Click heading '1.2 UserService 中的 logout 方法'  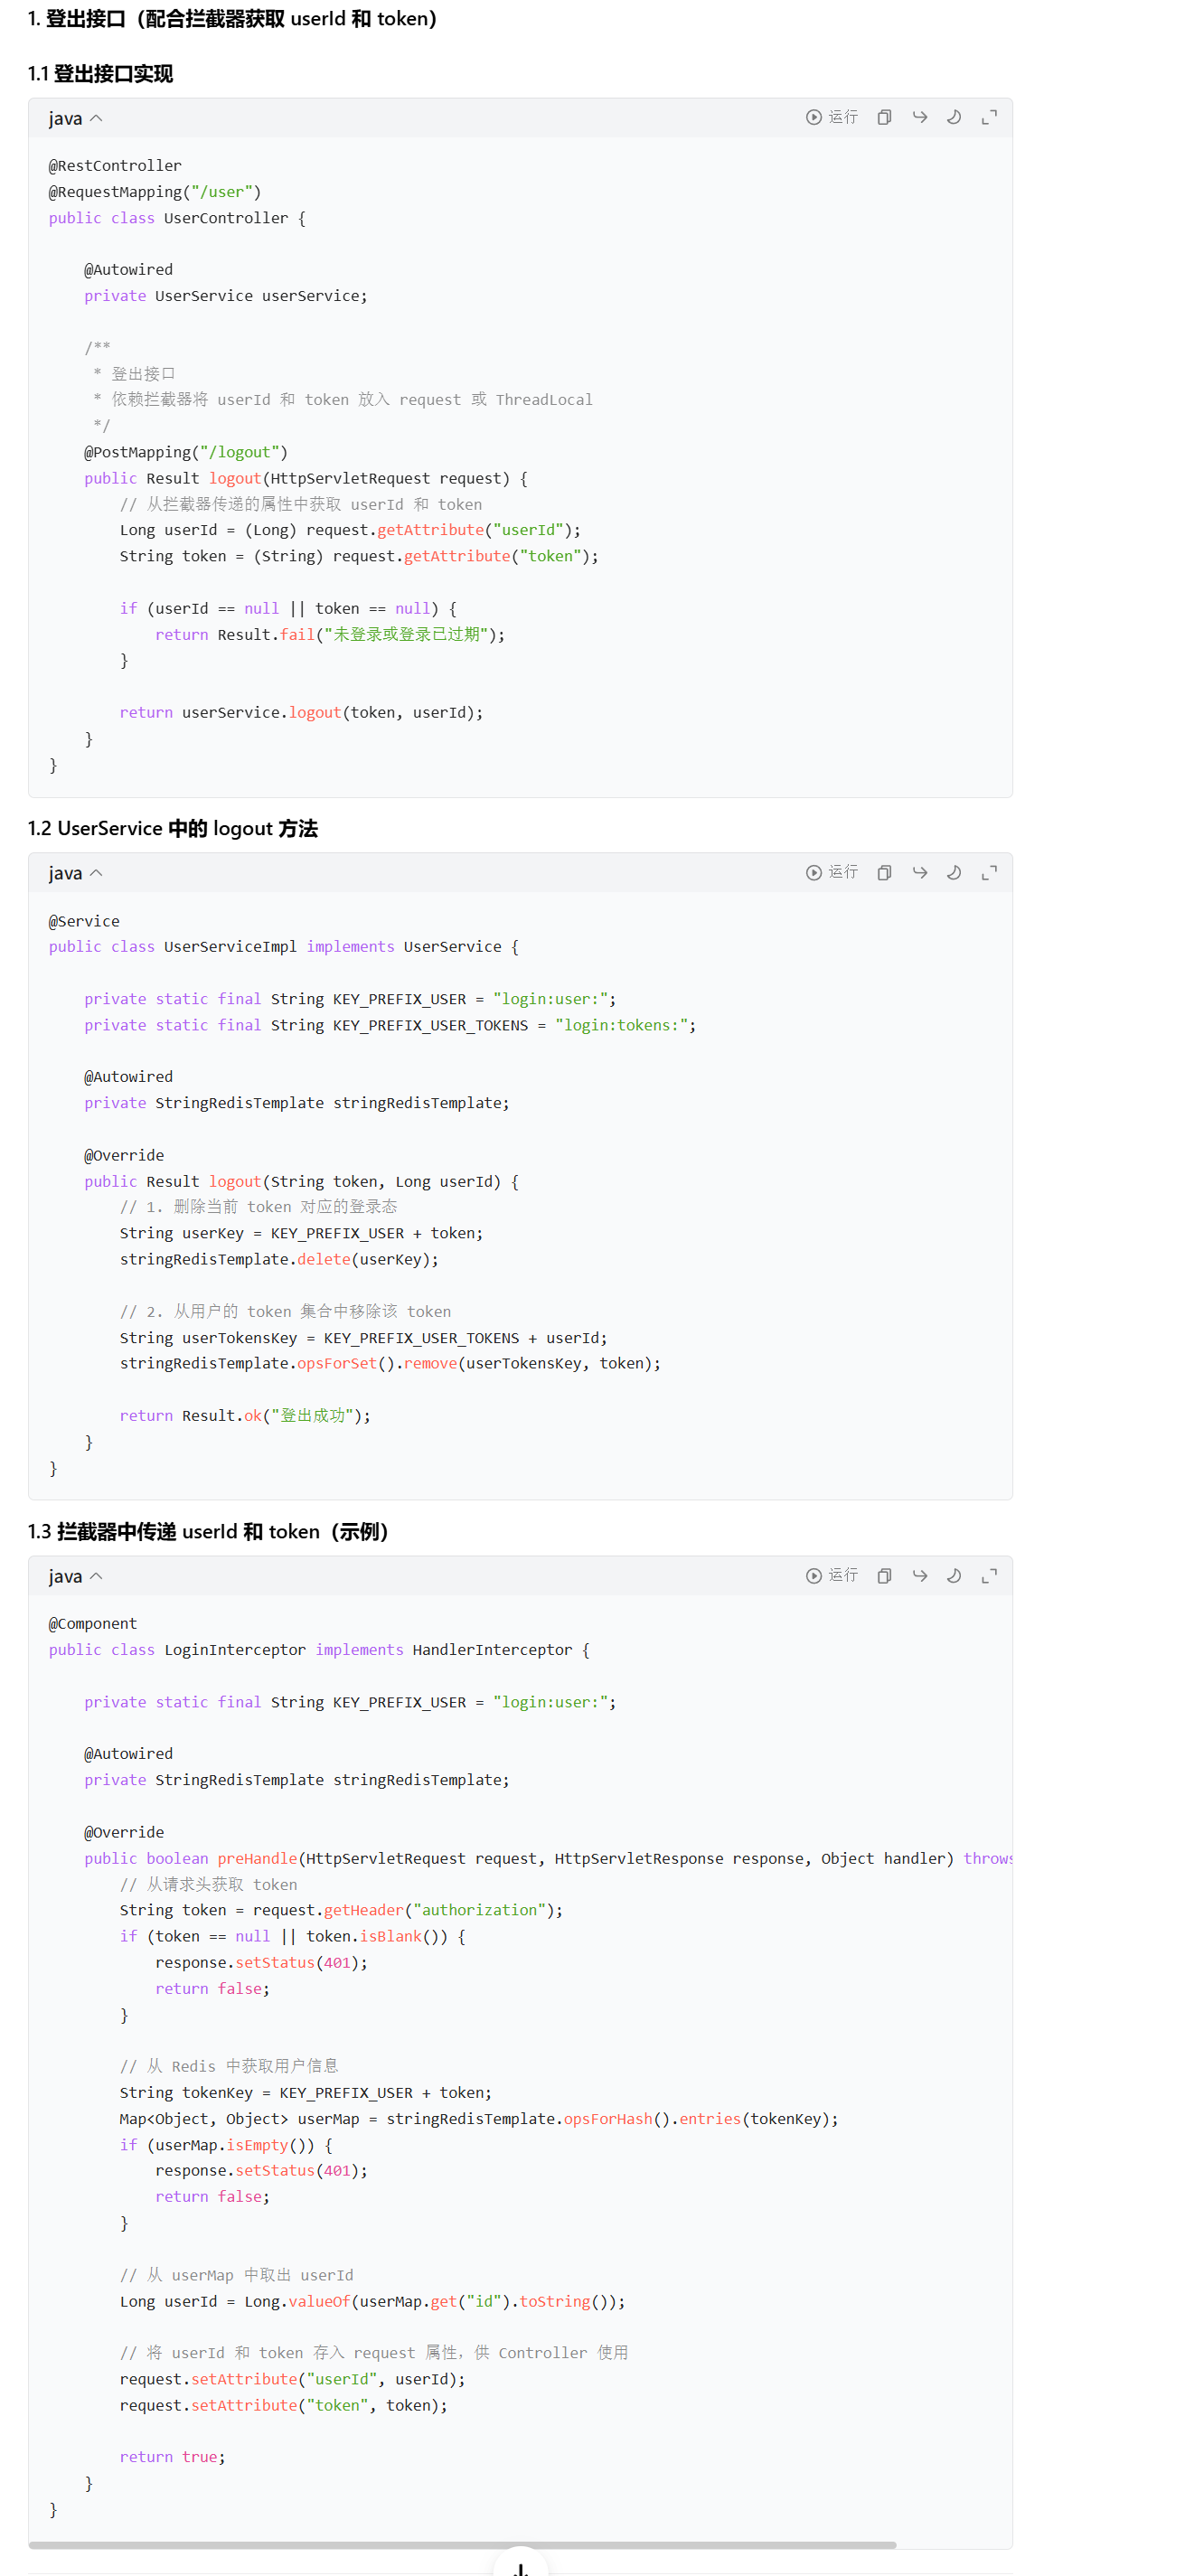[173, 828]
